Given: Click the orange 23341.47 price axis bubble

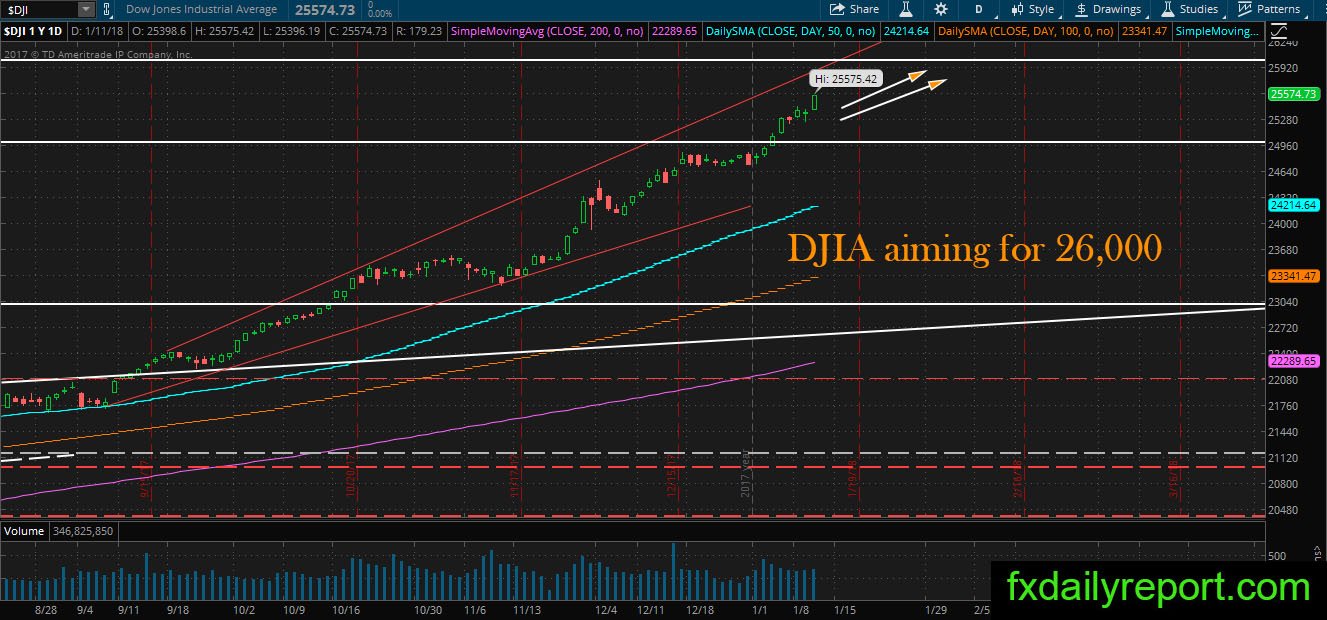Looking at the screenshot, I should 1294,276.
